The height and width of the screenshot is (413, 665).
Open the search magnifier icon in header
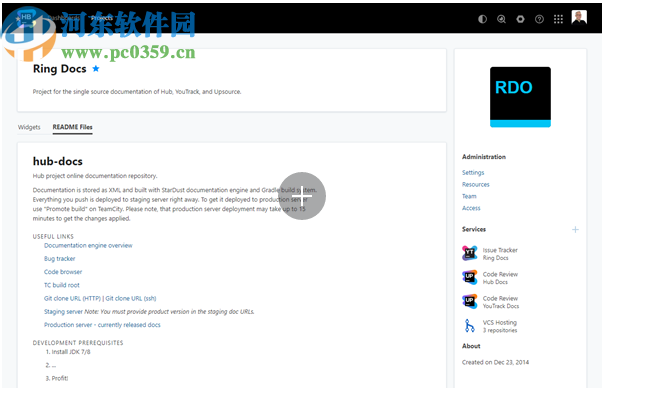[501, 19]
